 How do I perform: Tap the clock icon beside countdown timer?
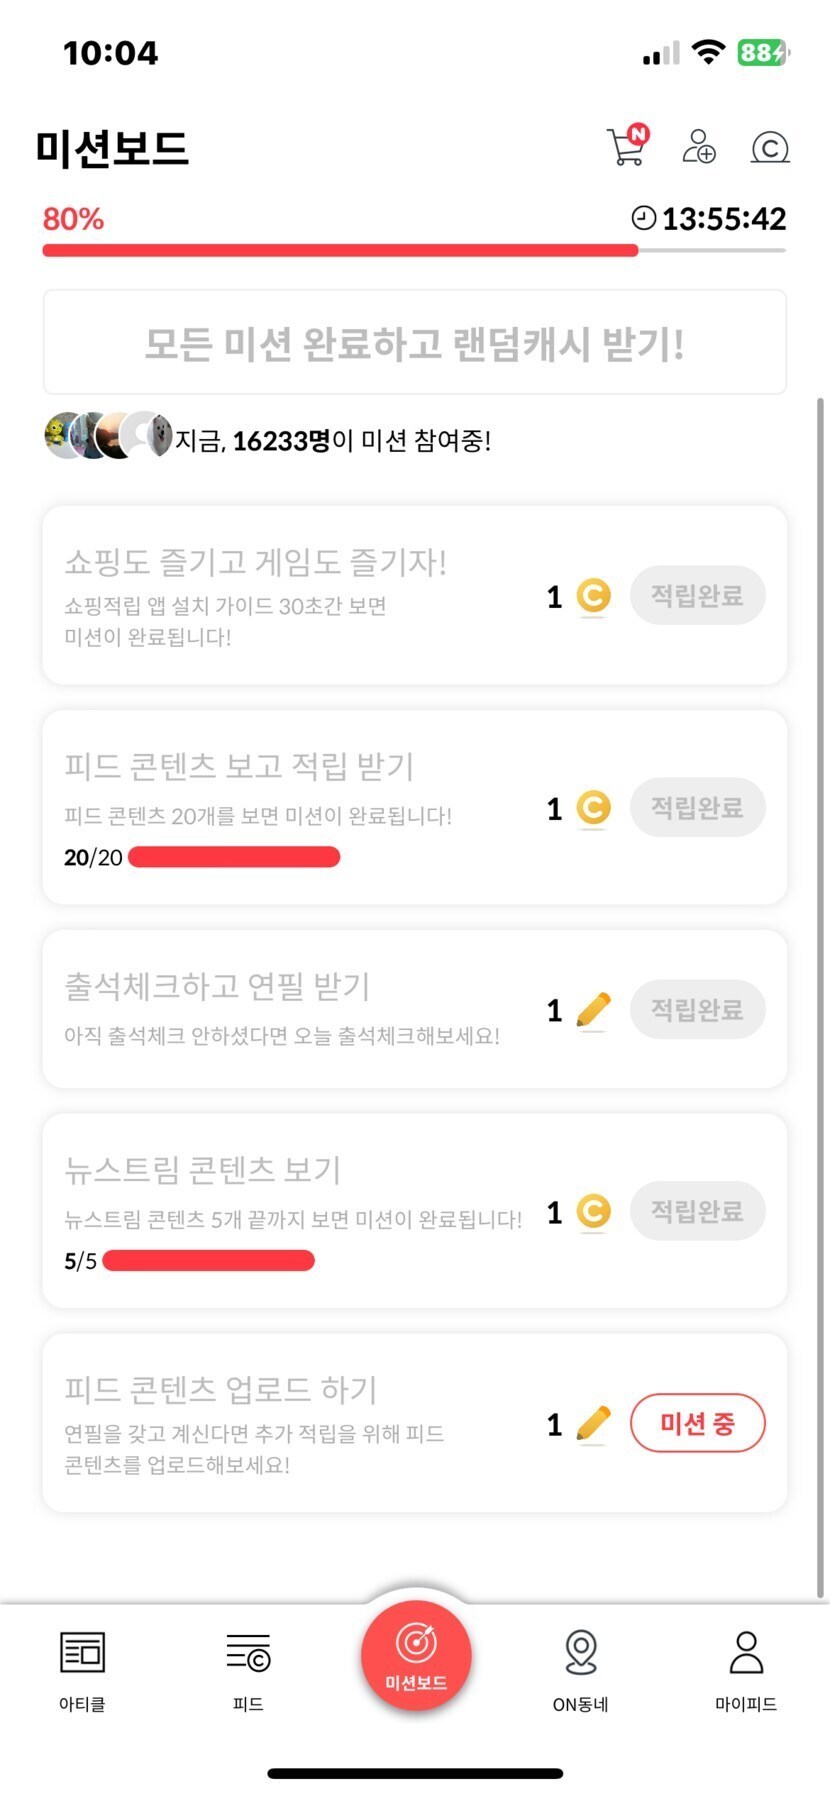point(644,217)
